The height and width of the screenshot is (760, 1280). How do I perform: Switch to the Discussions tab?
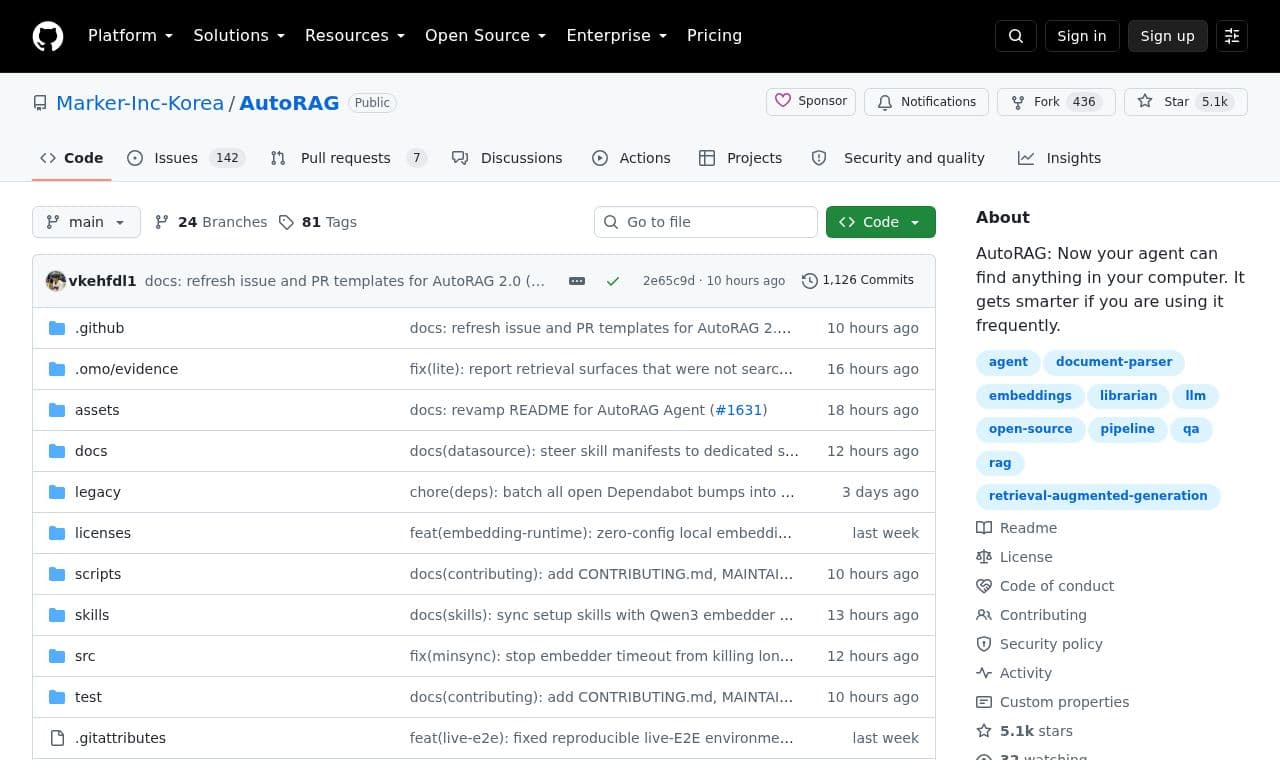pos(507,158)
